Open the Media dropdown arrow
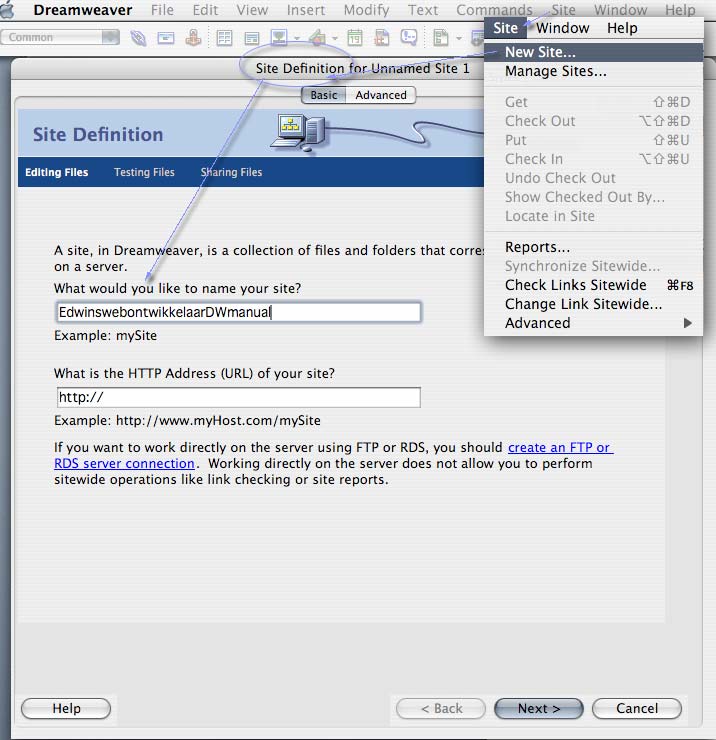 pos(335,38)
